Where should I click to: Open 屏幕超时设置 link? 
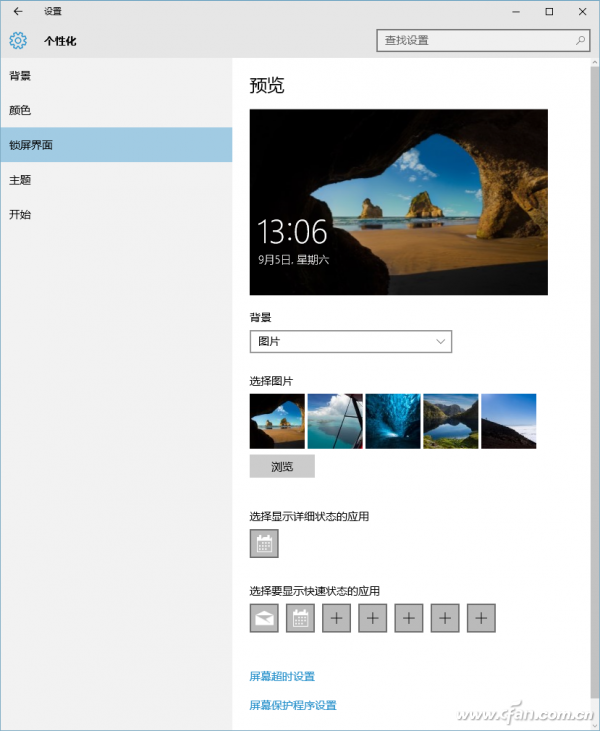coord(282,676)
